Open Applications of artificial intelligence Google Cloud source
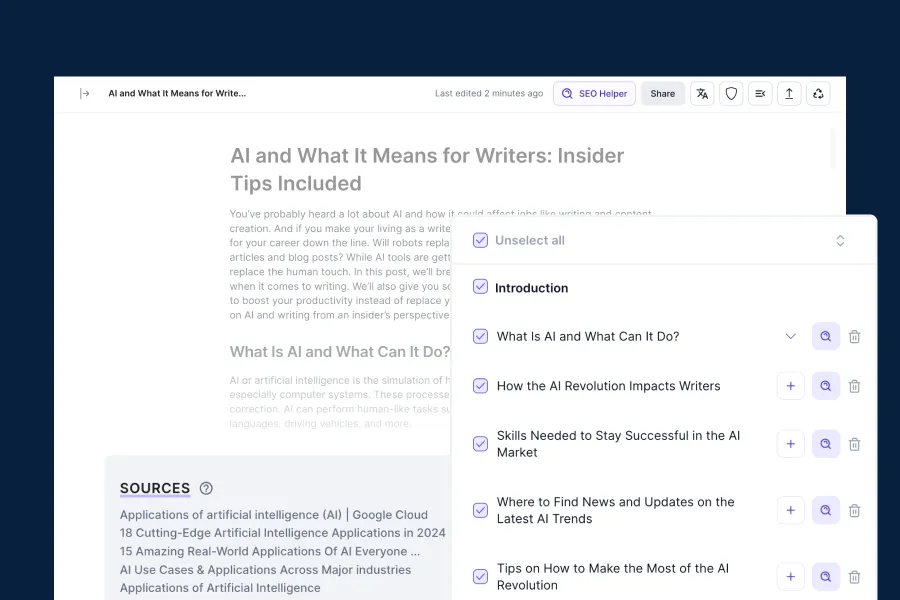The height and width of the screenshot is (600, 900). [274, 514]
